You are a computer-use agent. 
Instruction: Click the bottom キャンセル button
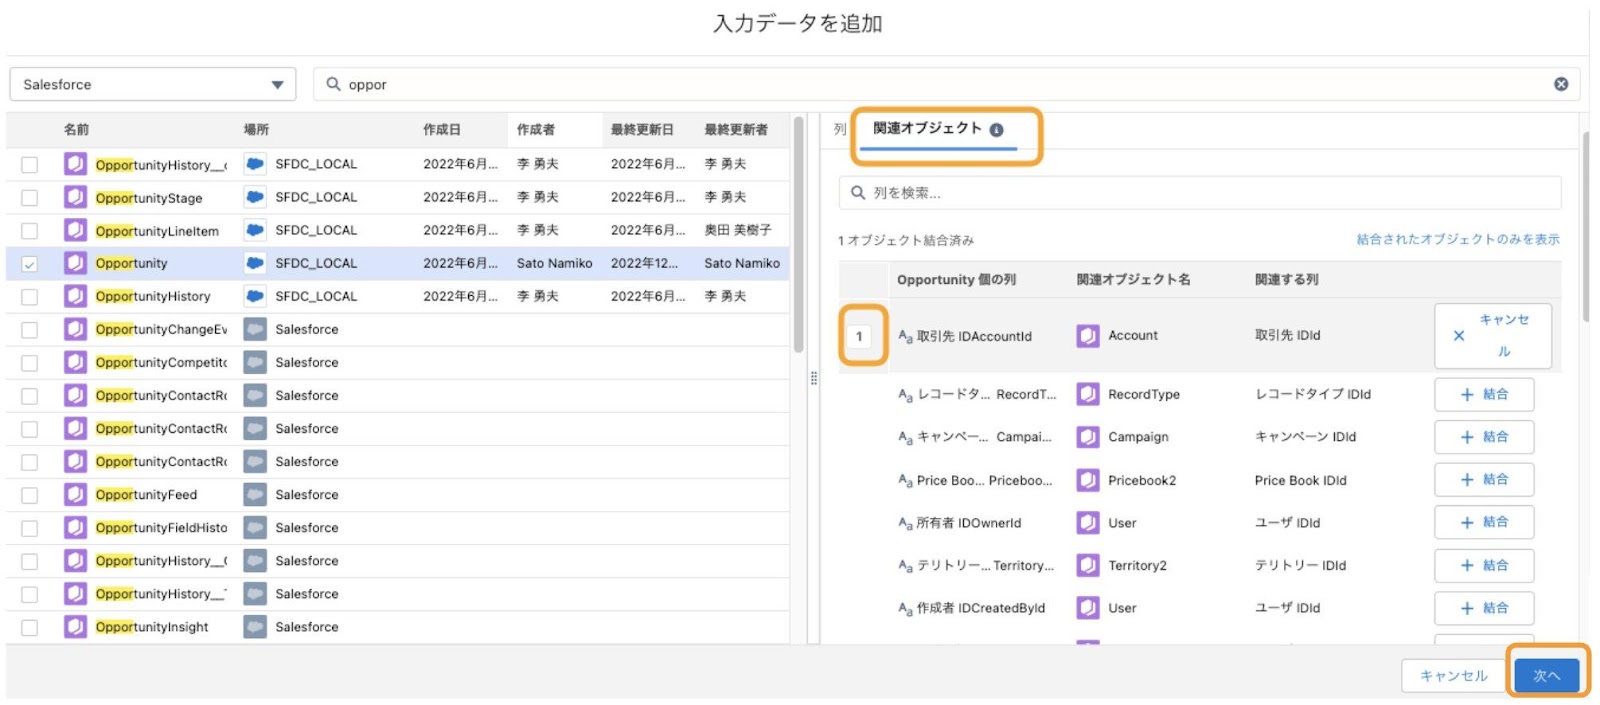[x=1454, y=675]
